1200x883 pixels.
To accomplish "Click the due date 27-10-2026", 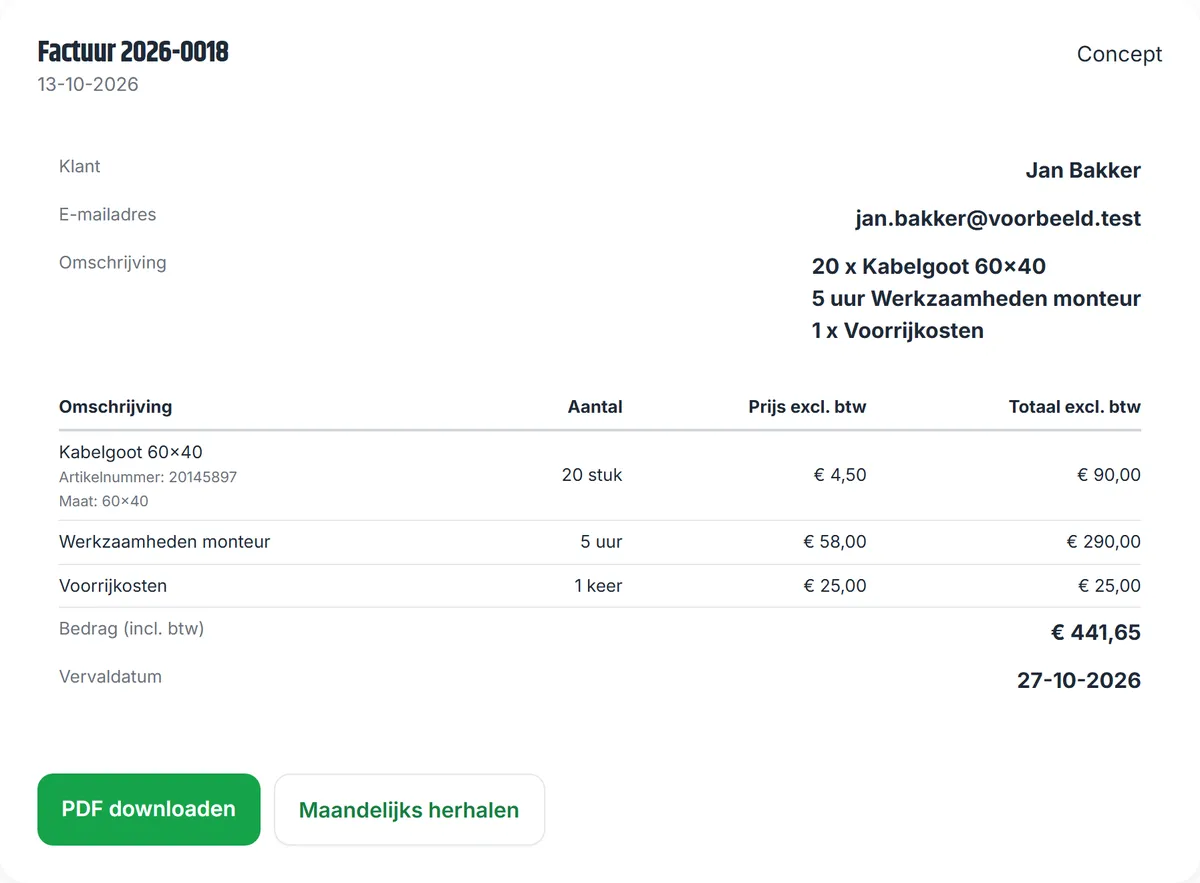I will [1079, 680].
